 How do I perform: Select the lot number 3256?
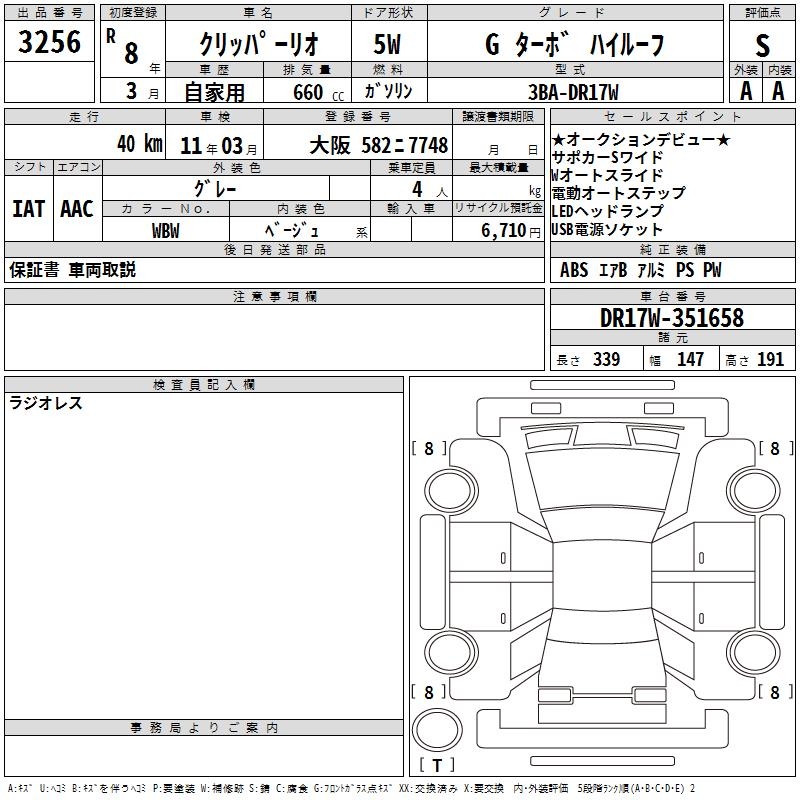coord(50,42)
